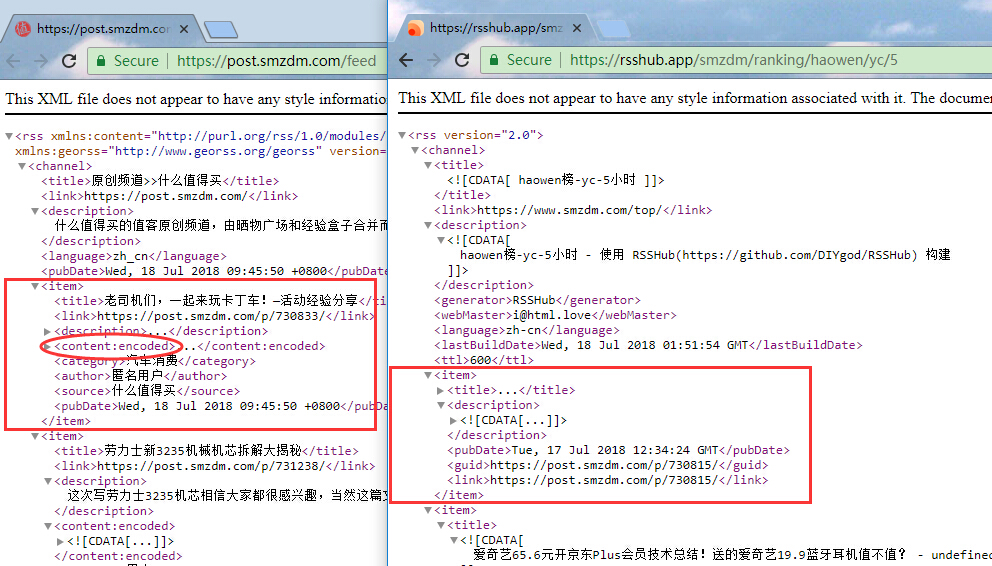Go back in the post.smzdm.com browser window
This screenshot has width=992, height=566.
pyautogui.click(x=13, y=61)
